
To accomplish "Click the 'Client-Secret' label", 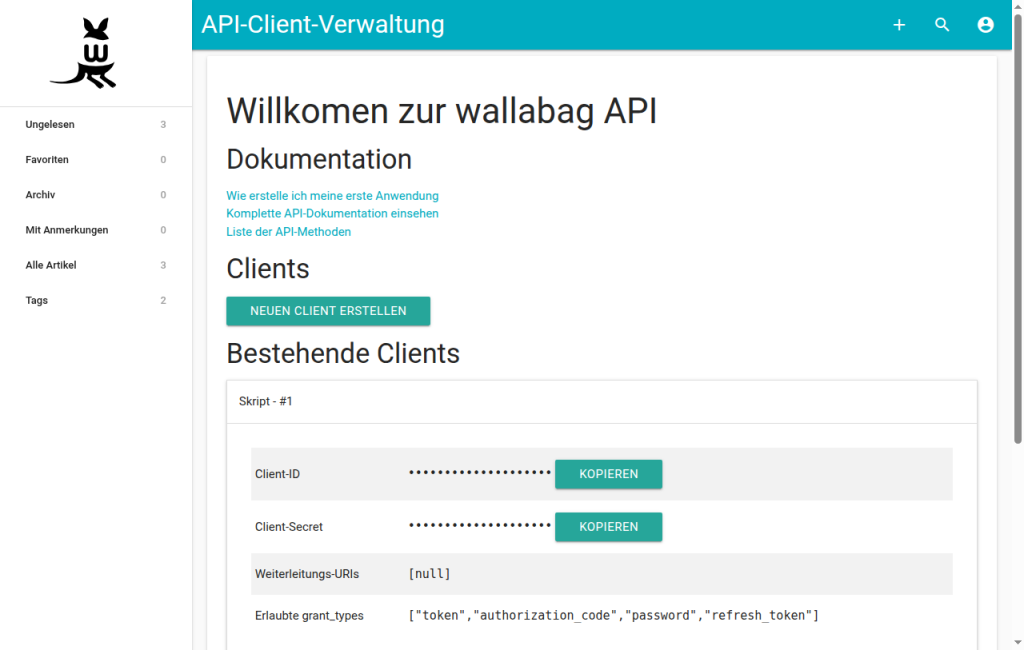I will pyautogui.click(x=289, y=527).
